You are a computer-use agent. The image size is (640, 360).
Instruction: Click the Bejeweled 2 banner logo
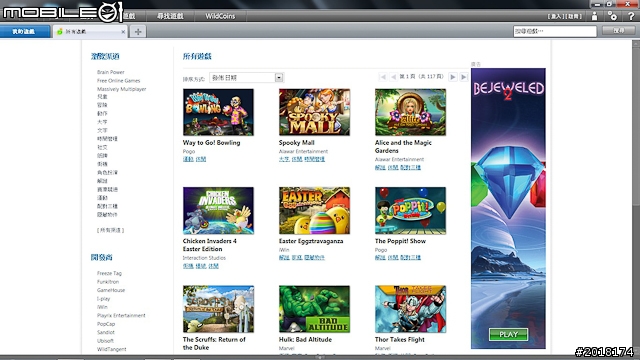(508, 90)
